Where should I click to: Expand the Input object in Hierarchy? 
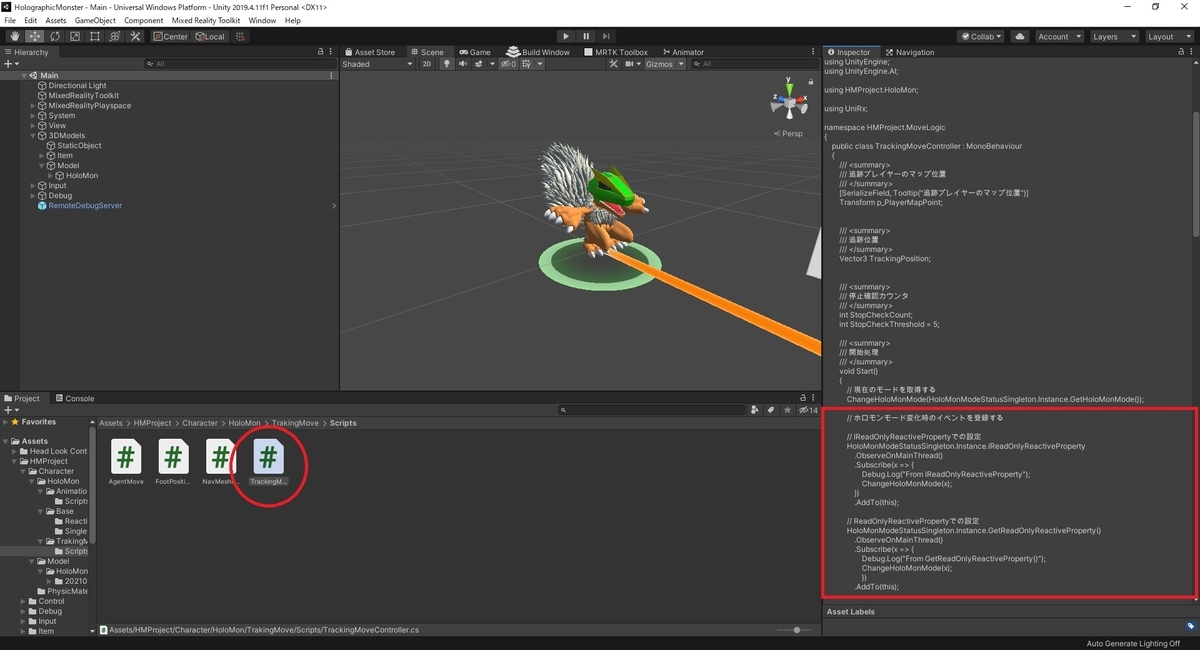[x=33, y=186]
